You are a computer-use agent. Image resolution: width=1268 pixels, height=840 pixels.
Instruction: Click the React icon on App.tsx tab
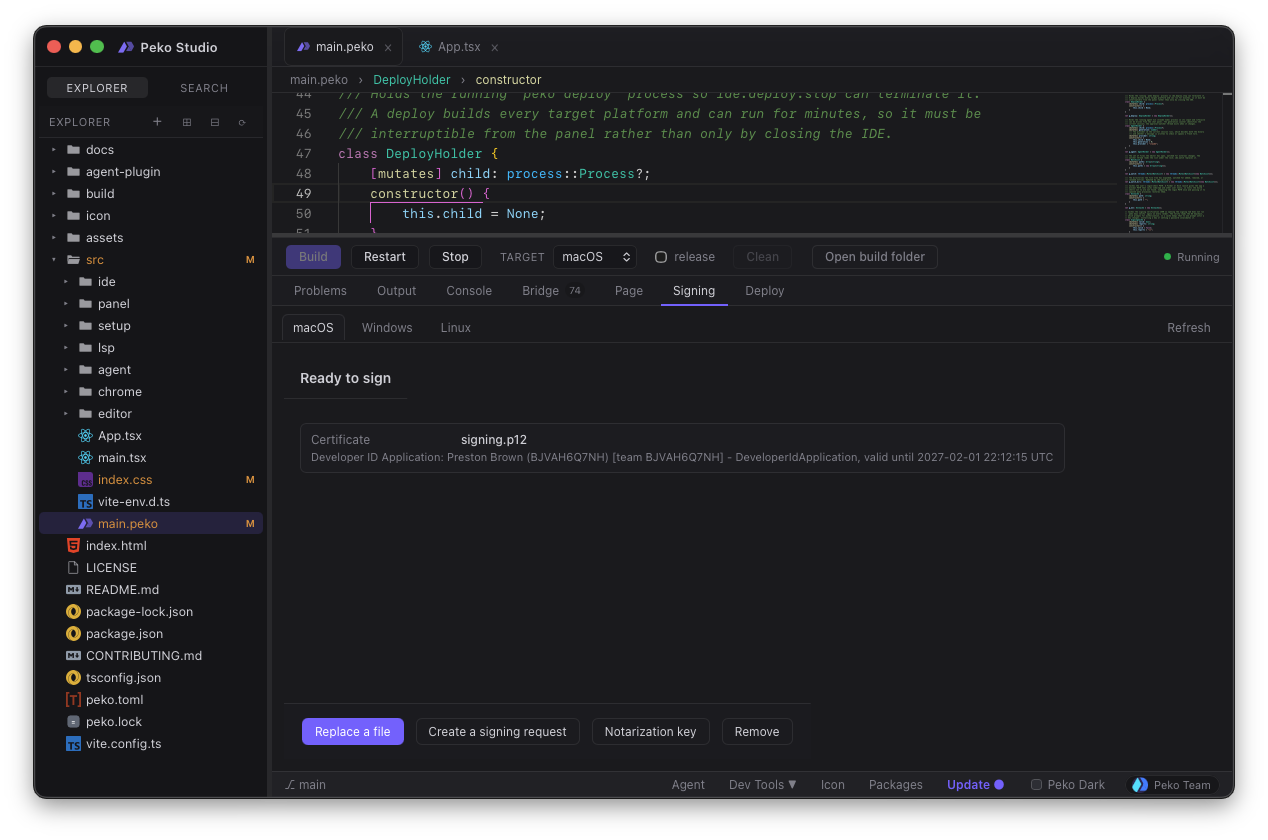tap(426, 47)
